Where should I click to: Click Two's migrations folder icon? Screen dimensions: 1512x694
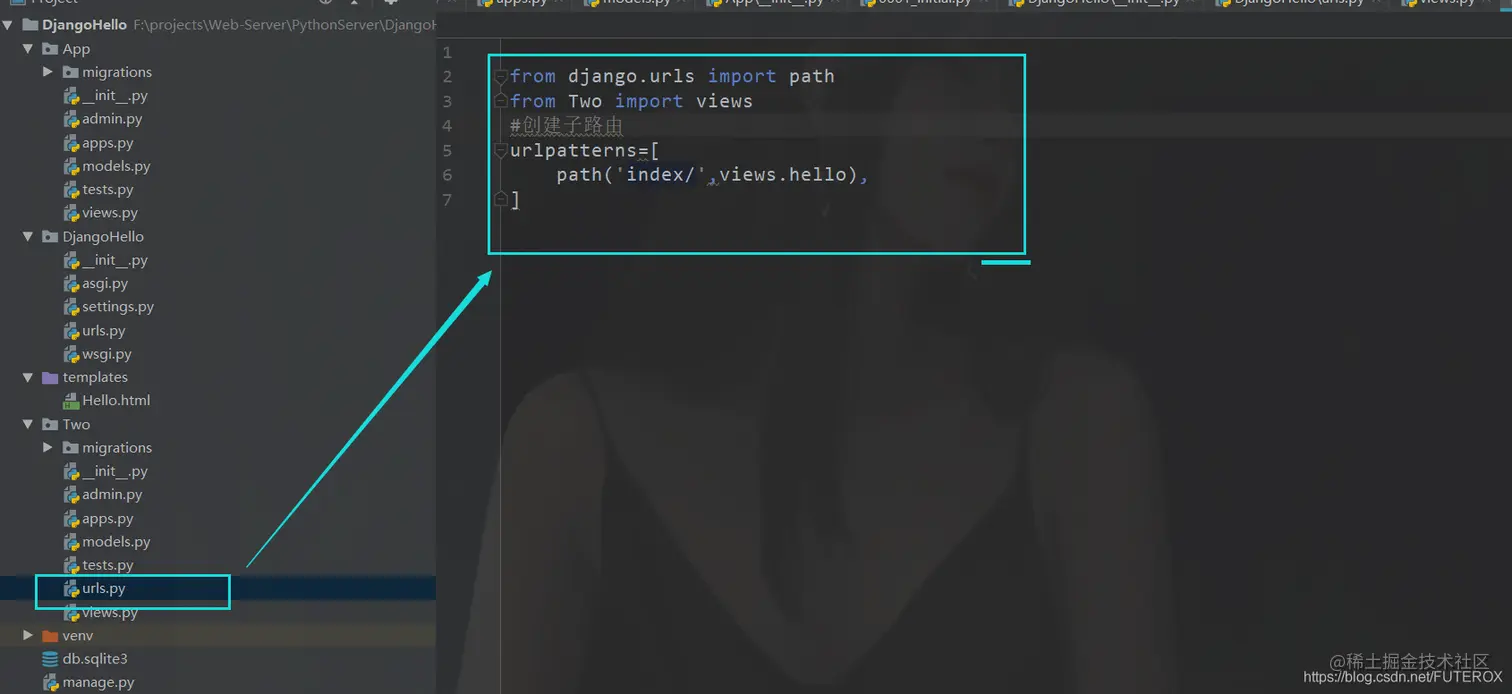[71, 447]
